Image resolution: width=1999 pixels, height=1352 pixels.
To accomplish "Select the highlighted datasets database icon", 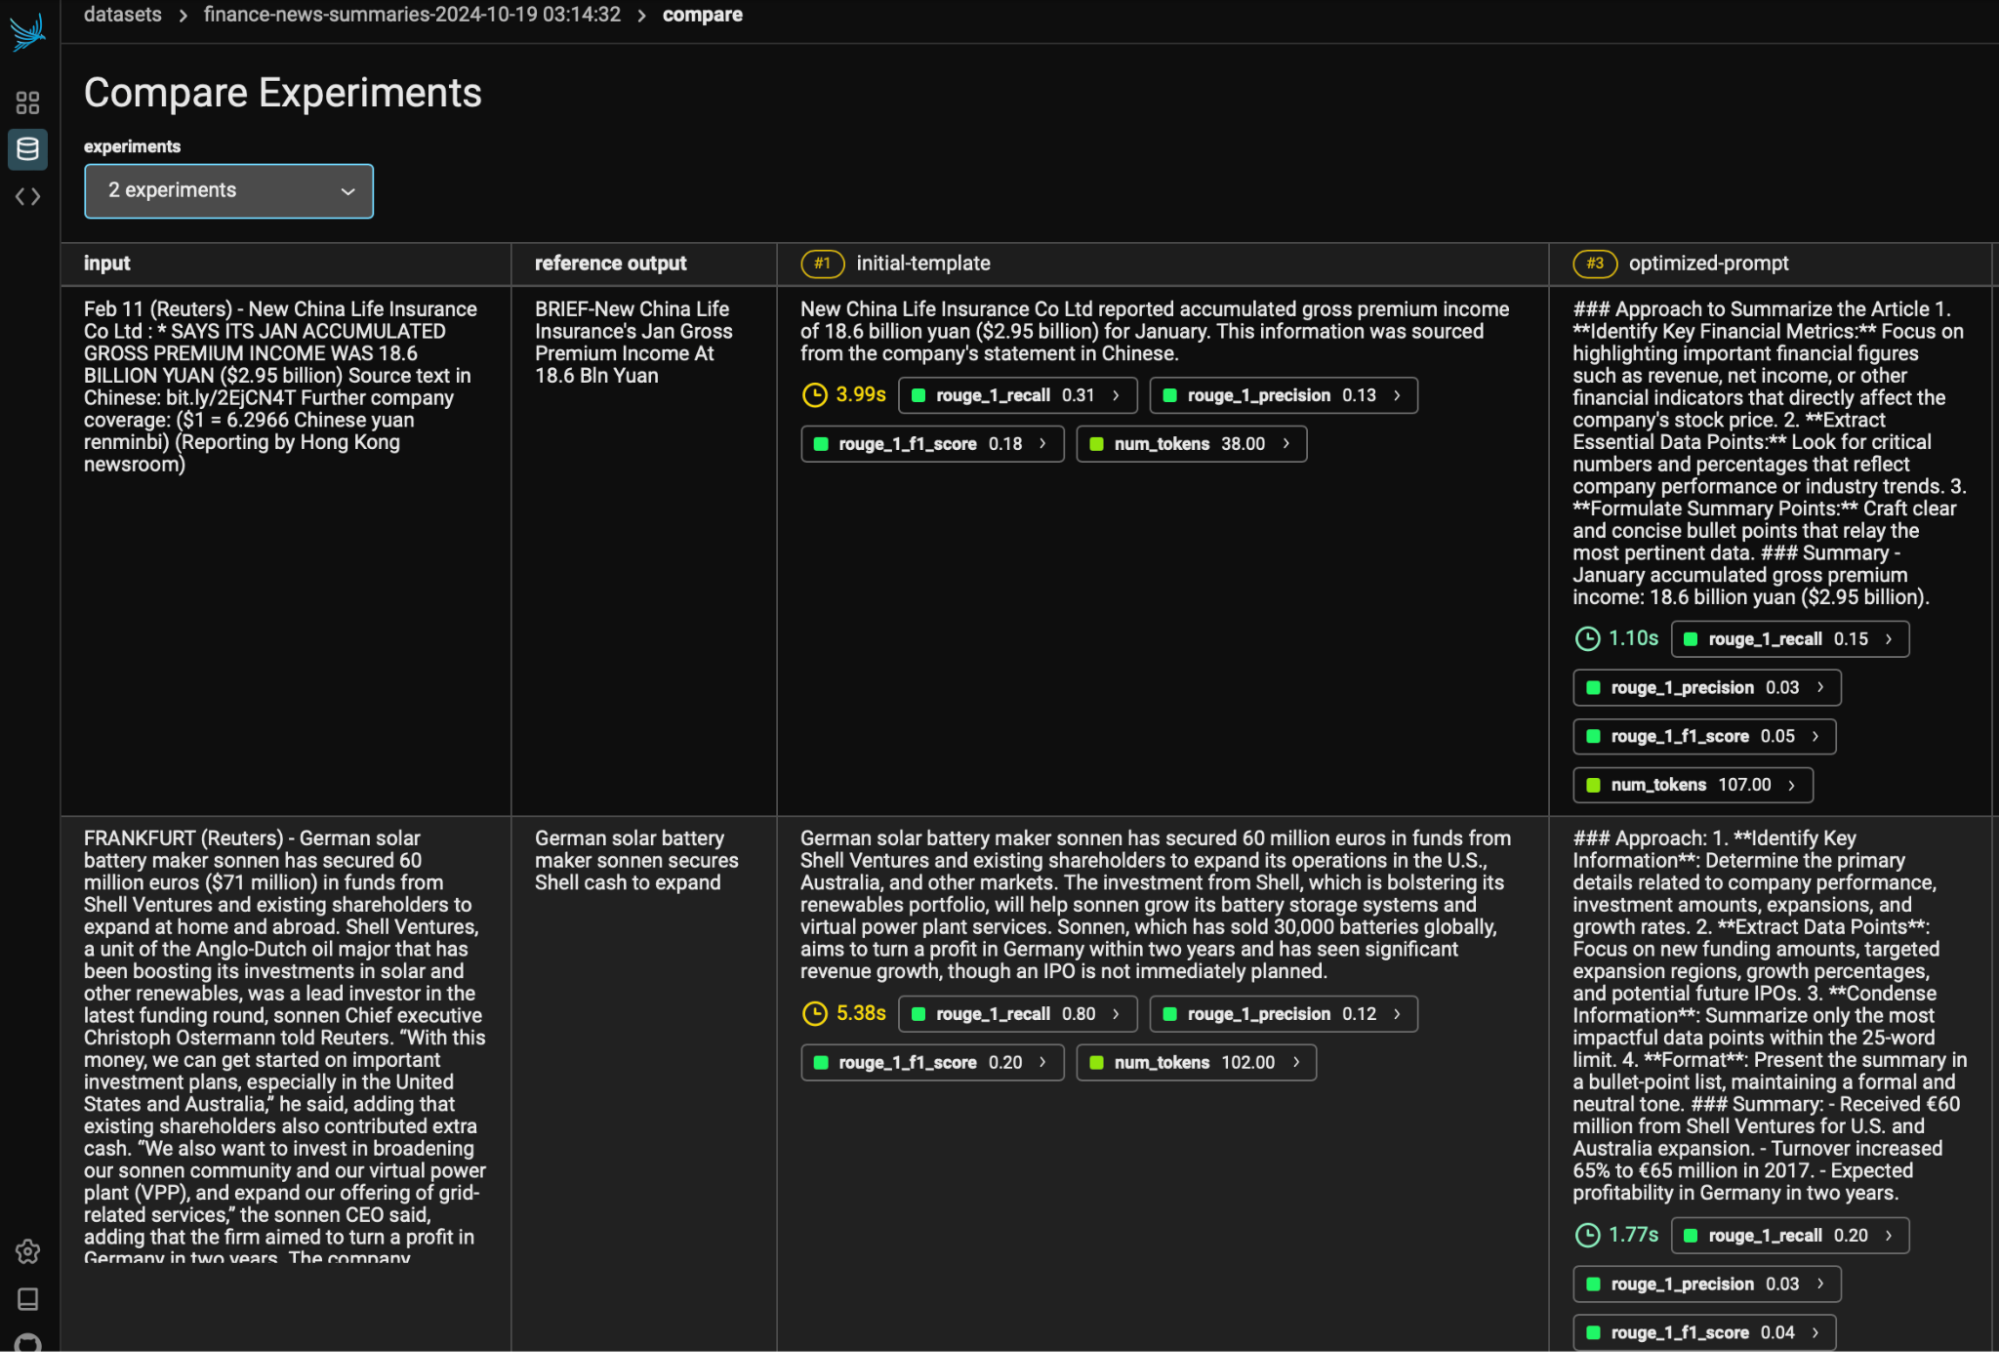I will (x=27, y=150).
